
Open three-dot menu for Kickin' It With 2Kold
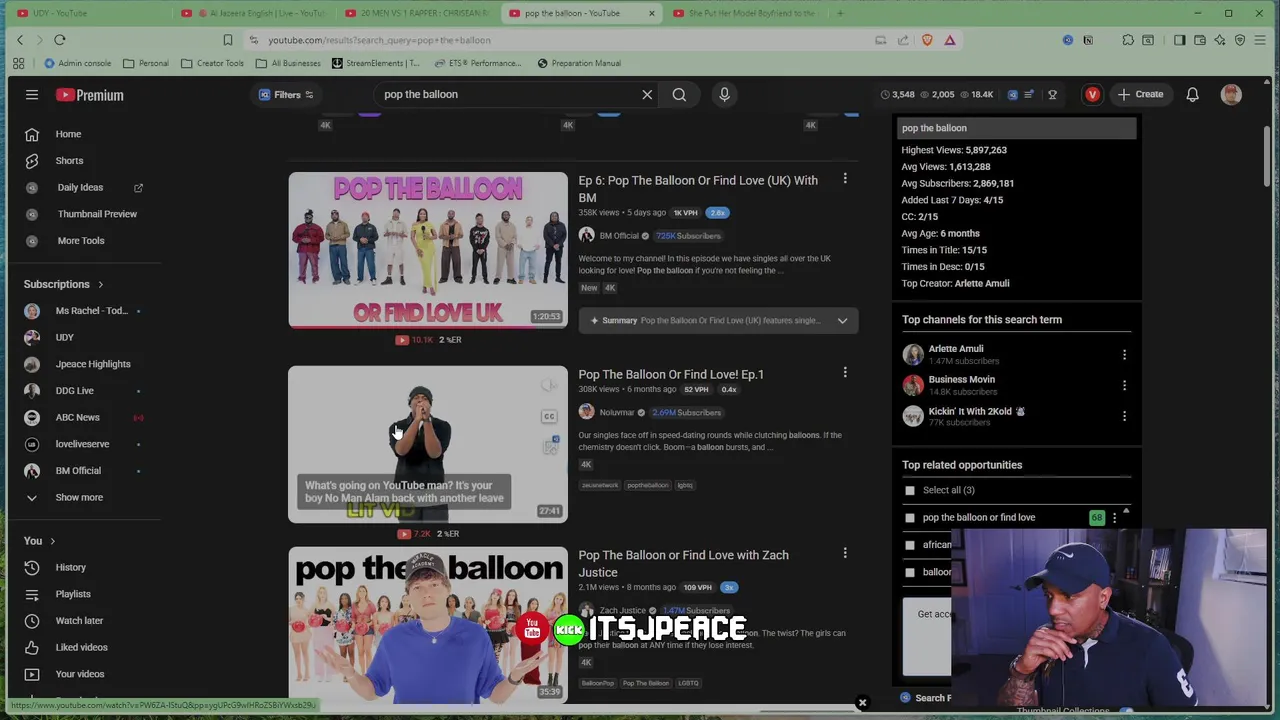point(1124,416)
